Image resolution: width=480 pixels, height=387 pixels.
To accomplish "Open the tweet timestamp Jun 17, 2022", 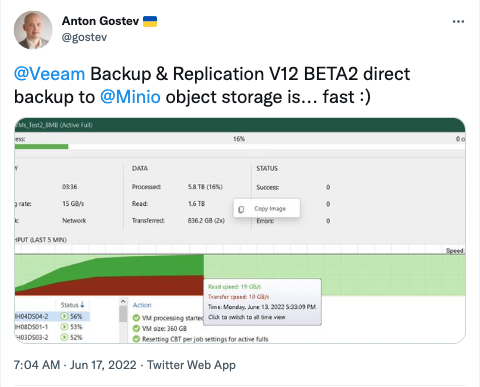I will 103,365.
